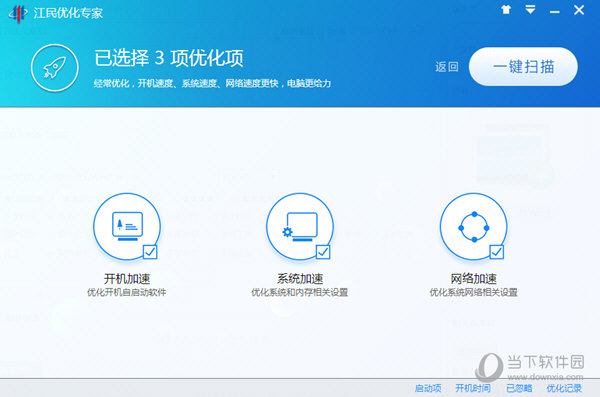Go back via the 返回 link
Screen dimensions: 600x397
[447, 67]
